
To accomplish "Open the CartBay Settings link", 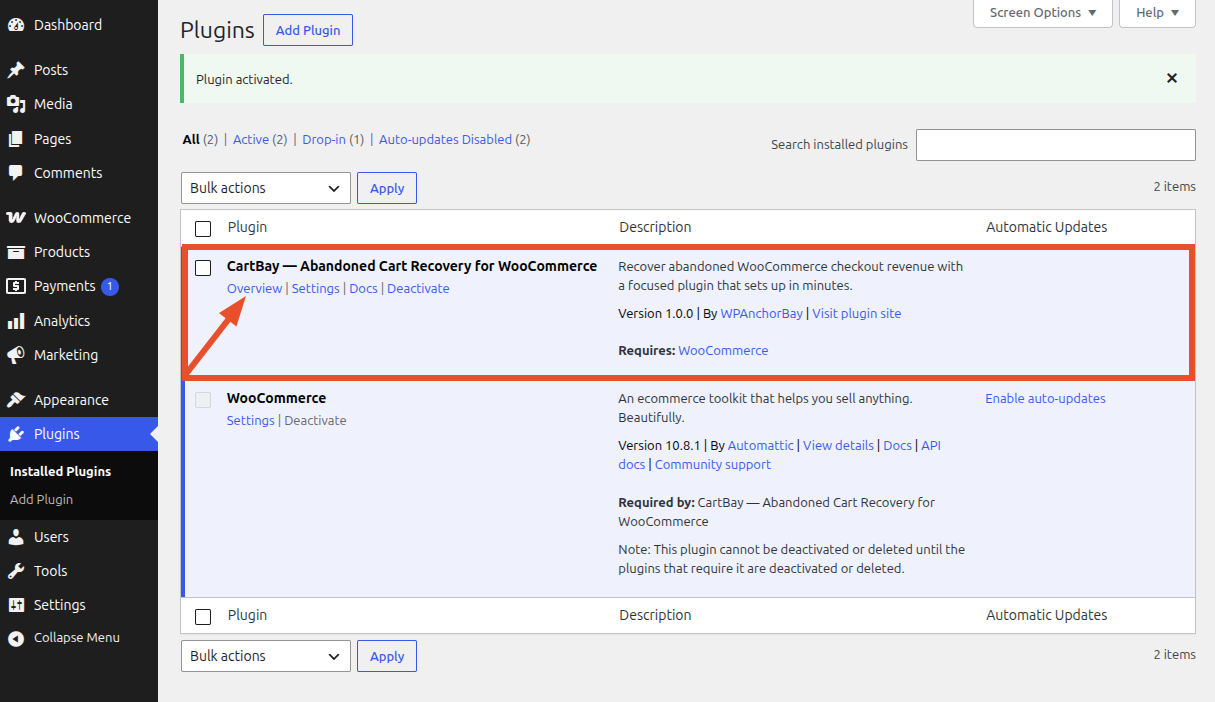I will 316,288.
